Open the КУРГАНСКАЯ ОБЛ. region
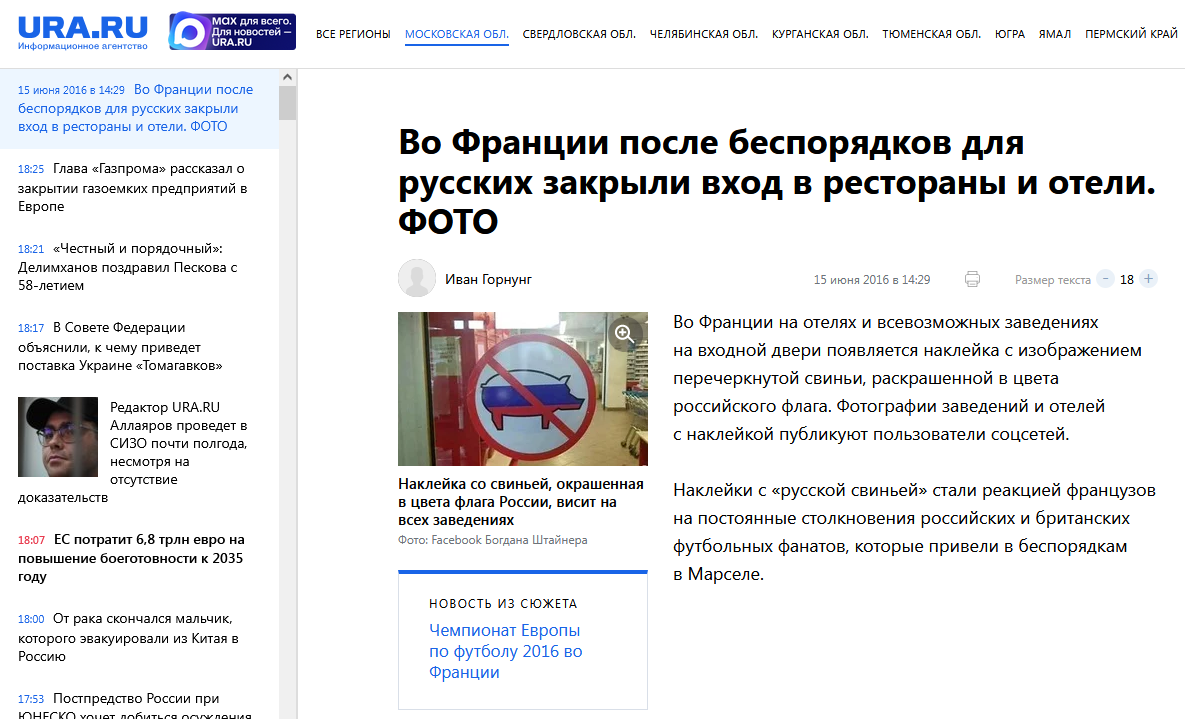1185x719 pixels. 820,34
